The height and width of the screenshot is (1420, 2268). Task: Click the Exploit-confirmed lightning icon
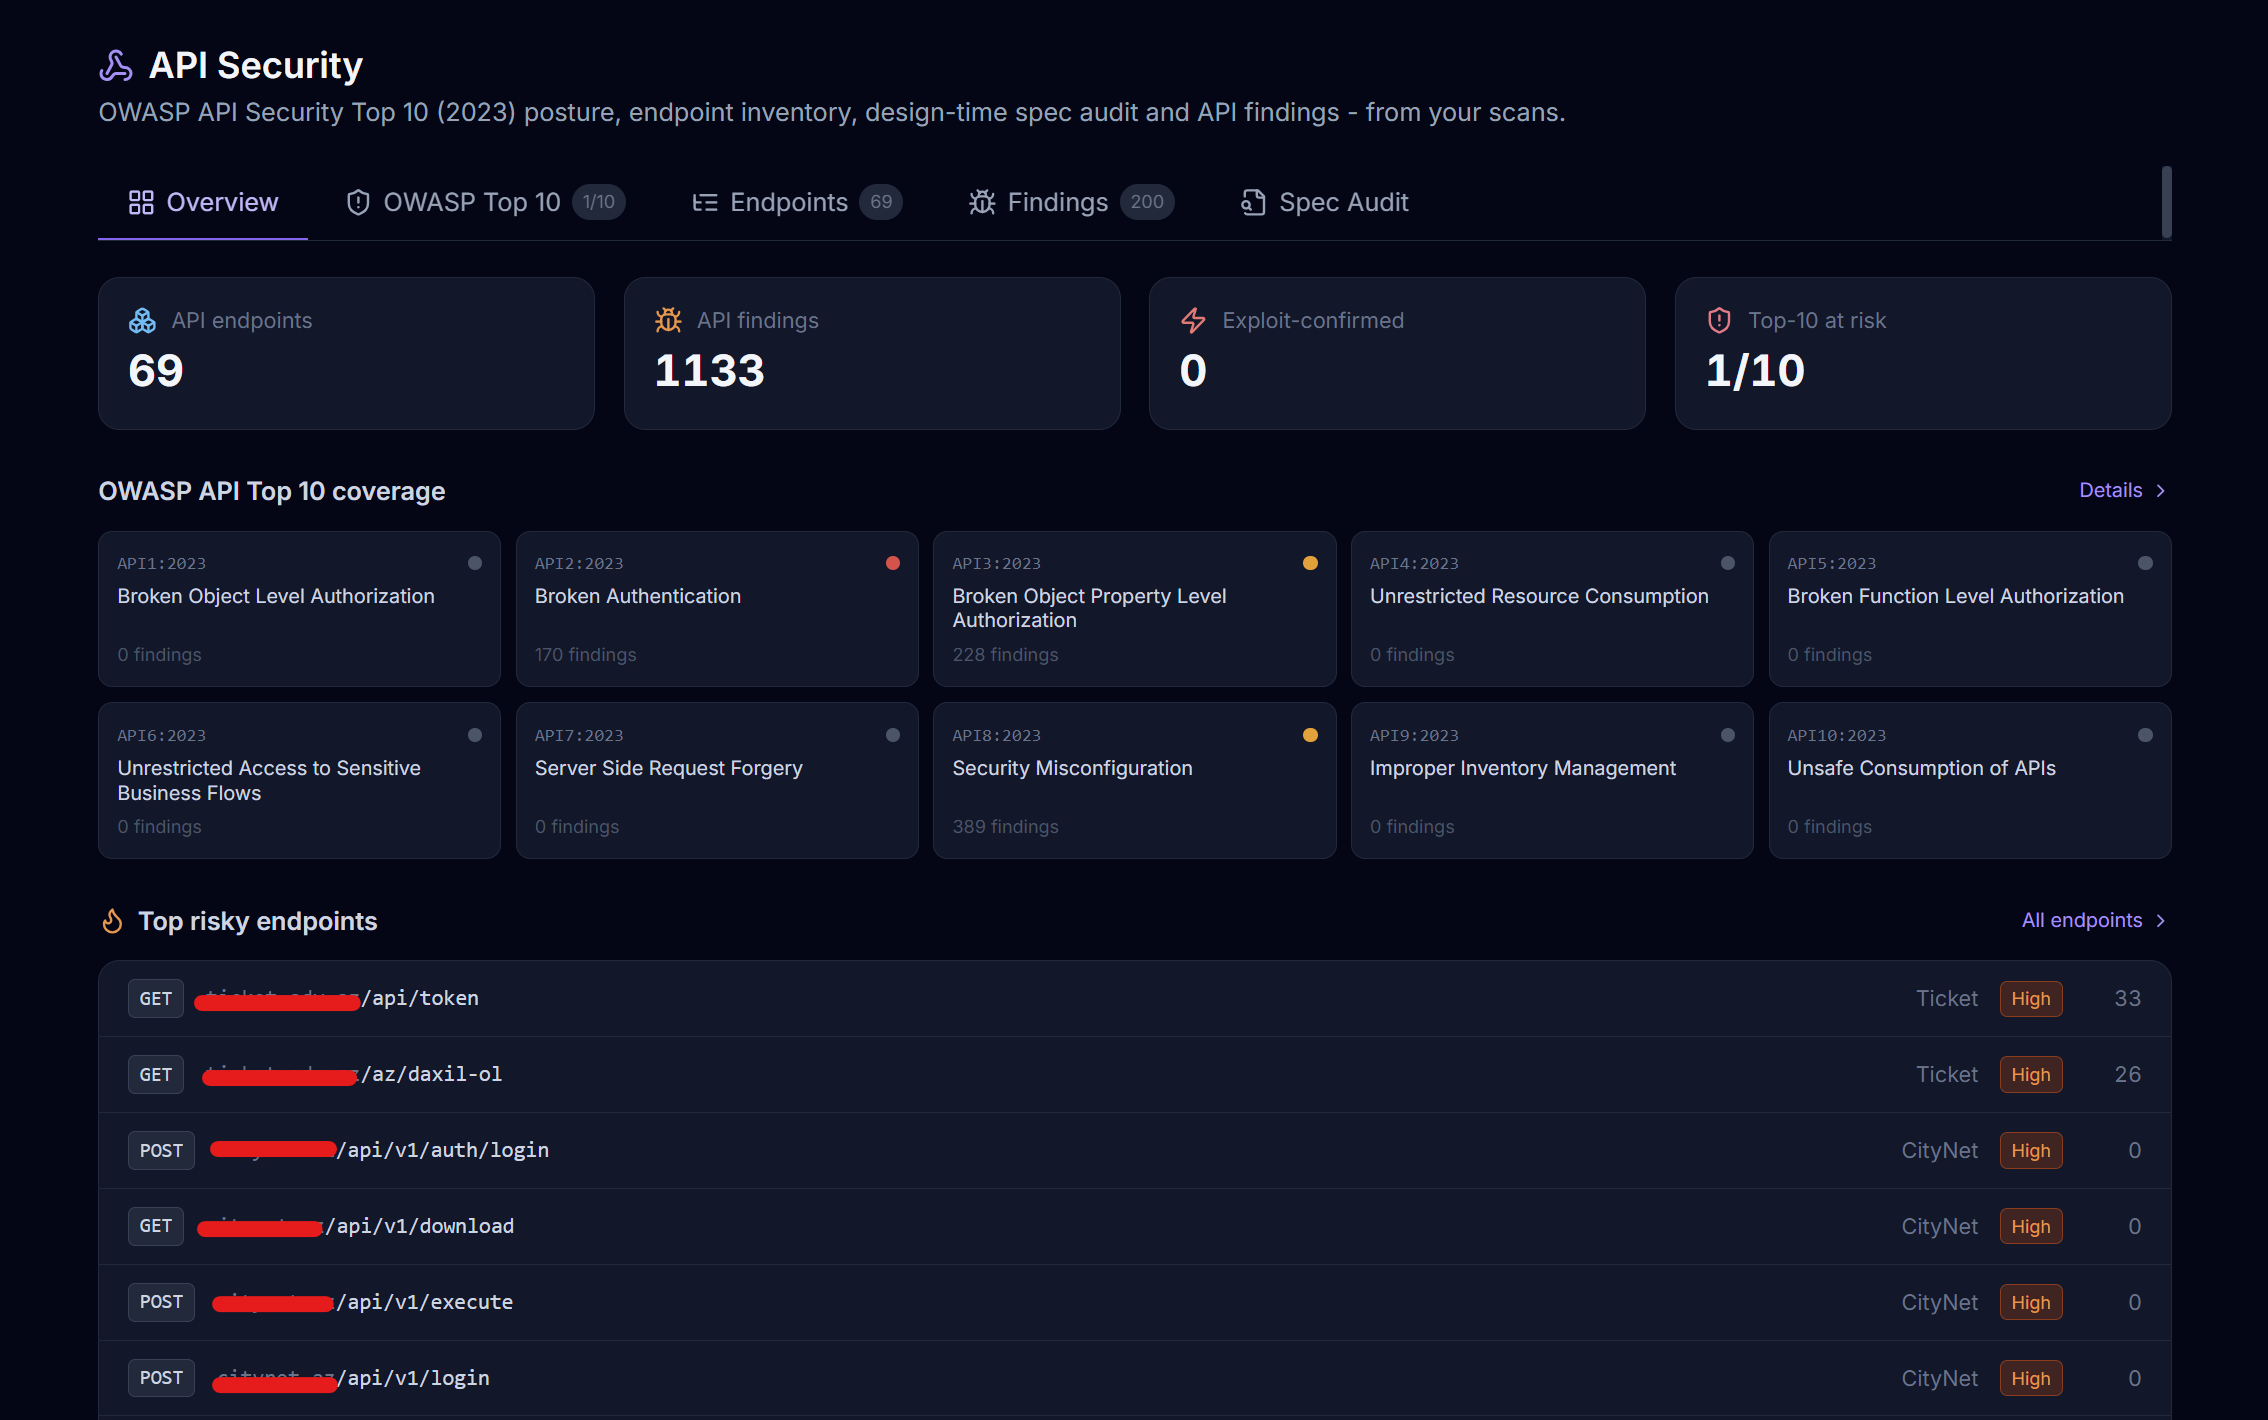(1193, 321)
